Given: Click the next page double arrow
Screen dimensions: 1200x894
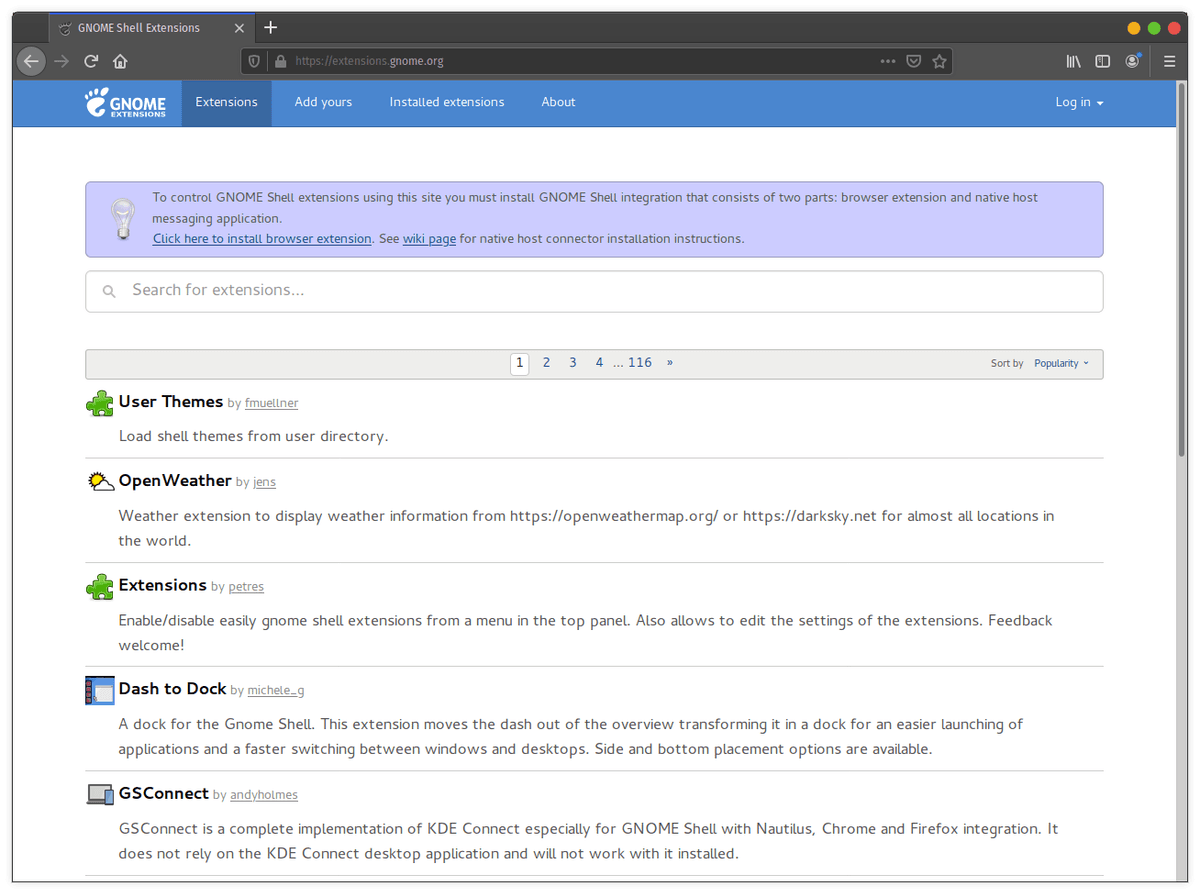Looking at the screenshot, I should pos(670,363).
